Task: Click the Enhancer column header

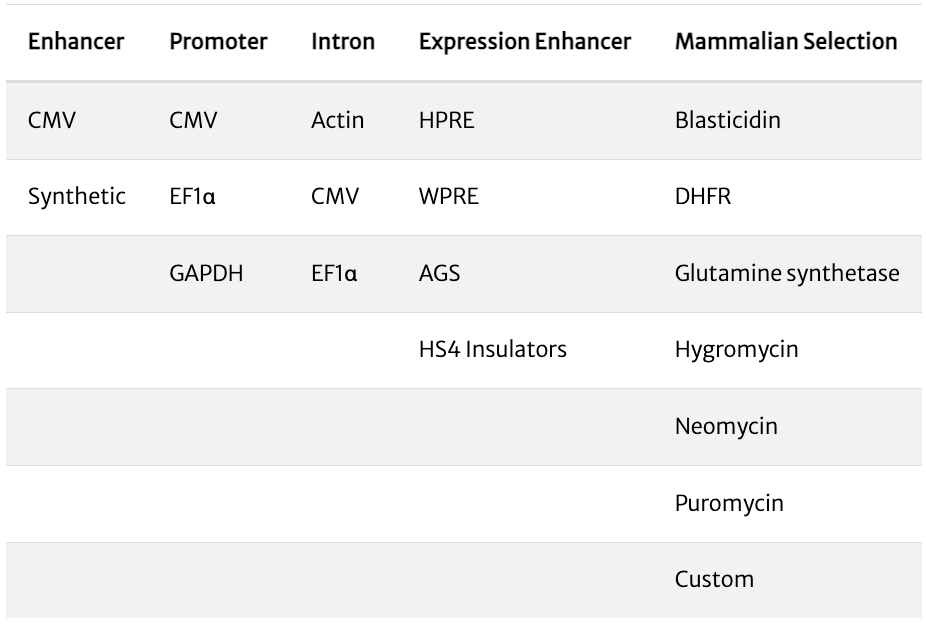Action: (76, 42)
